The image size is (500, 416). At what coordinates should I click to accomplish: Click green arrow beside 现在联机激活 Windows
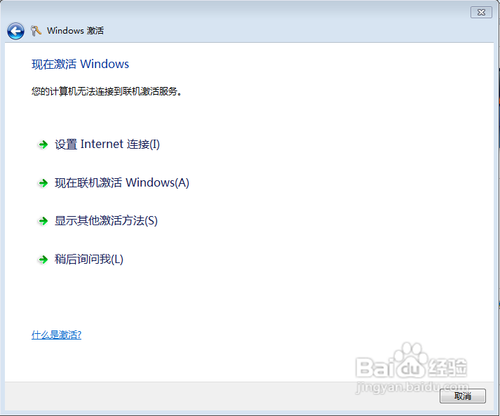coord(43,183)
